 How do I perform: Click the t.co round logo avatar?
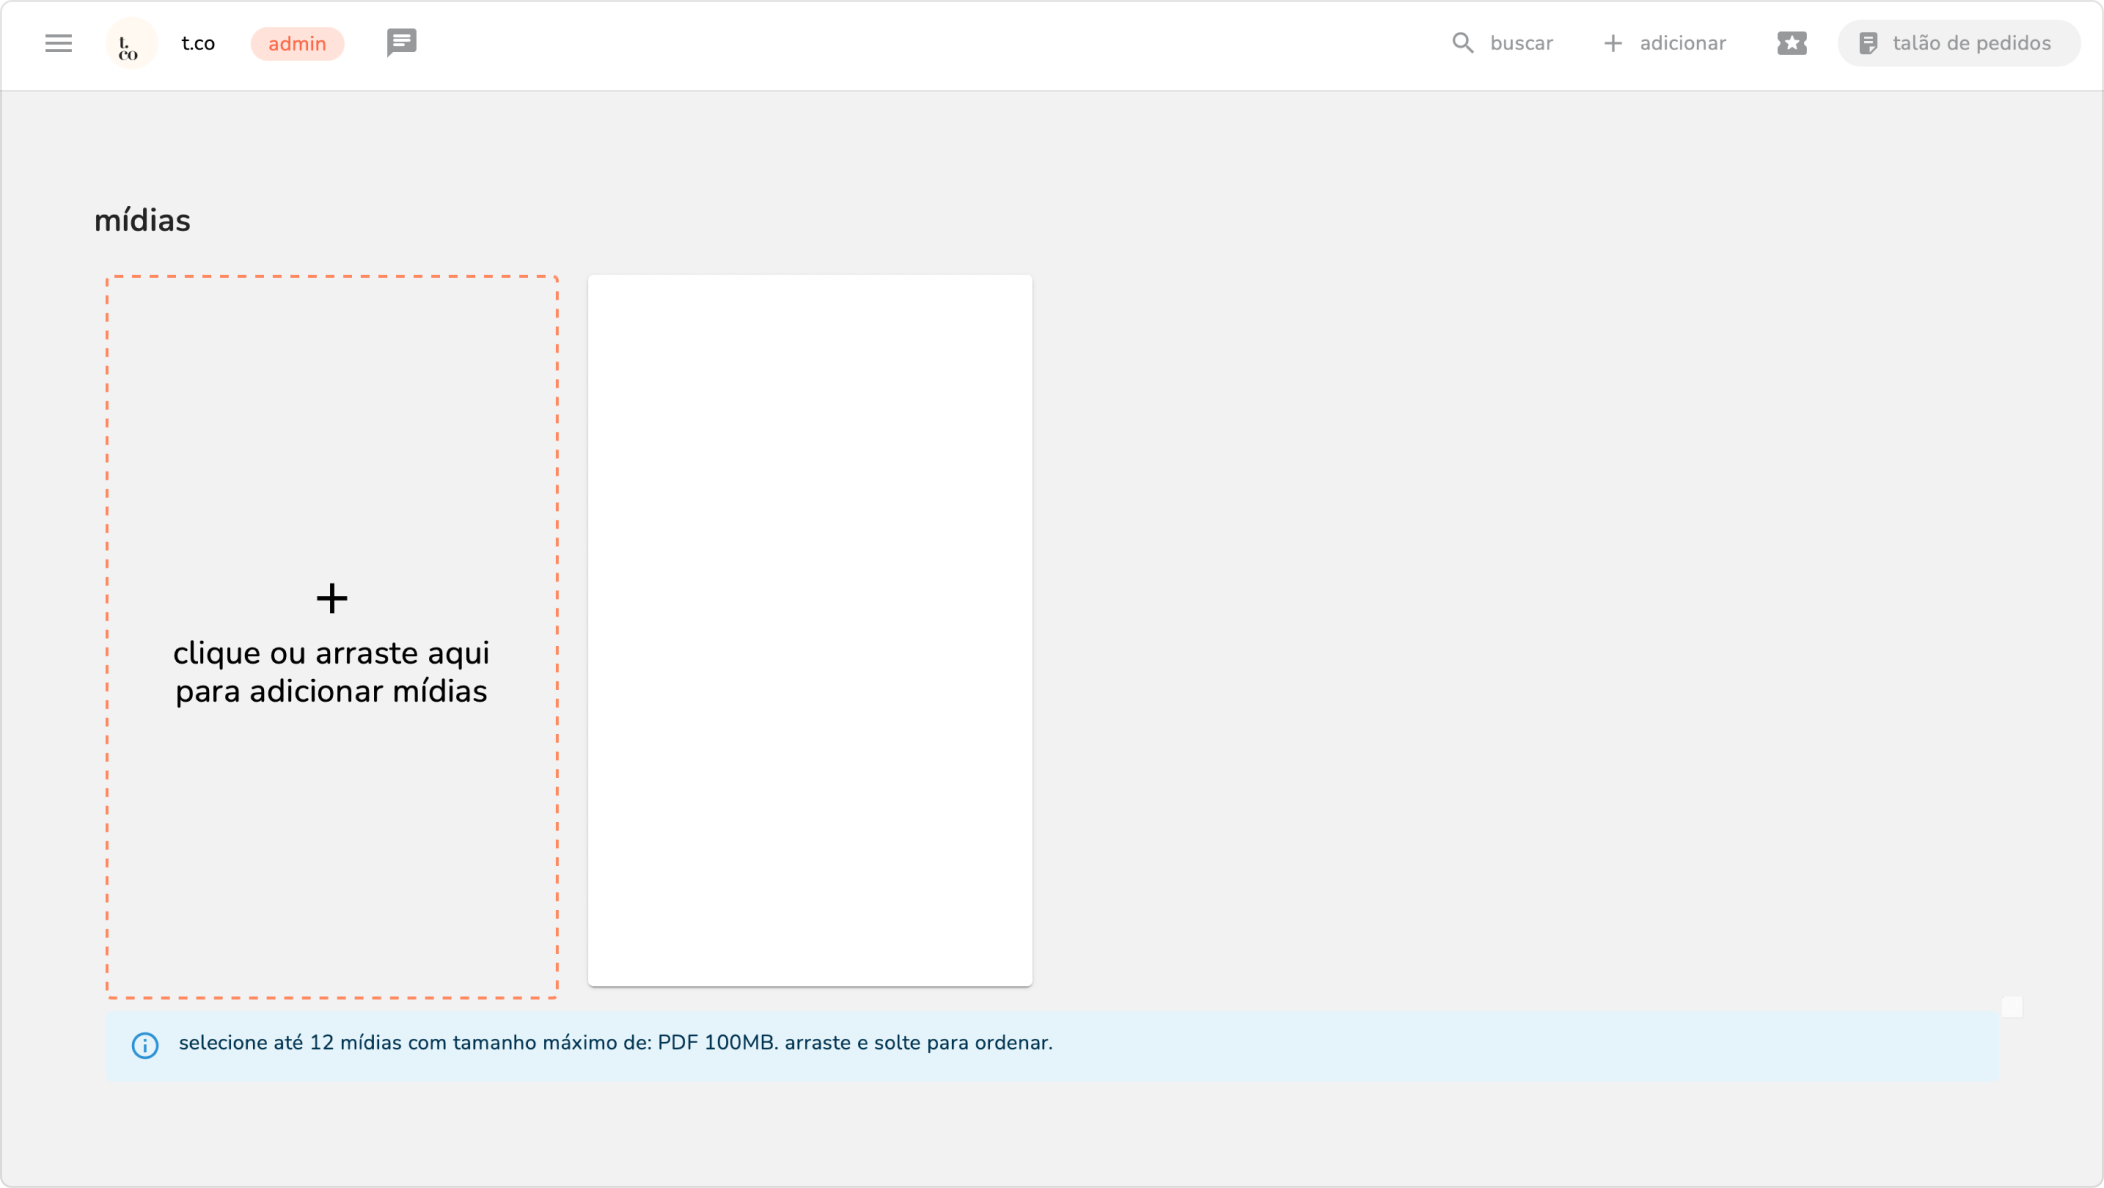click(131, 44)
